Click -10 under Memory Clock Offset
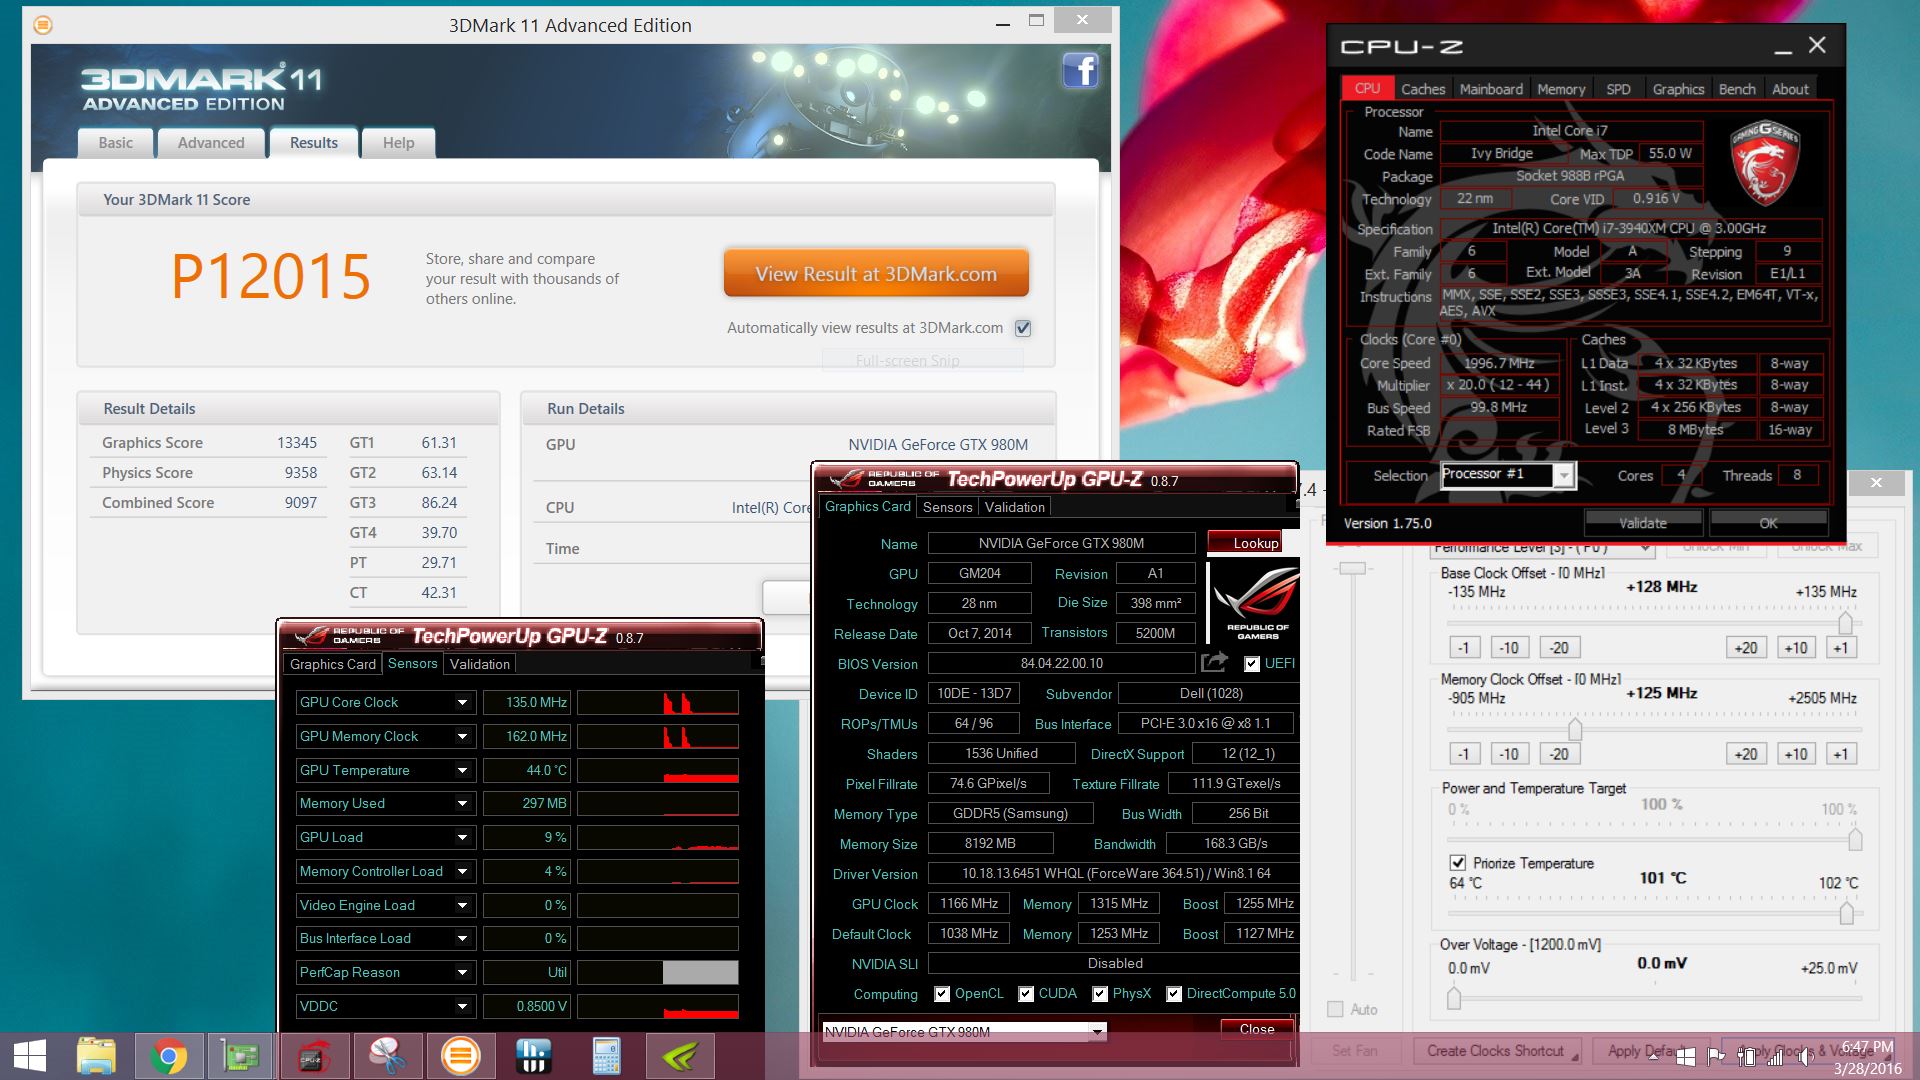The height and width of the screenshot is (1080, 1920). 1510,754
